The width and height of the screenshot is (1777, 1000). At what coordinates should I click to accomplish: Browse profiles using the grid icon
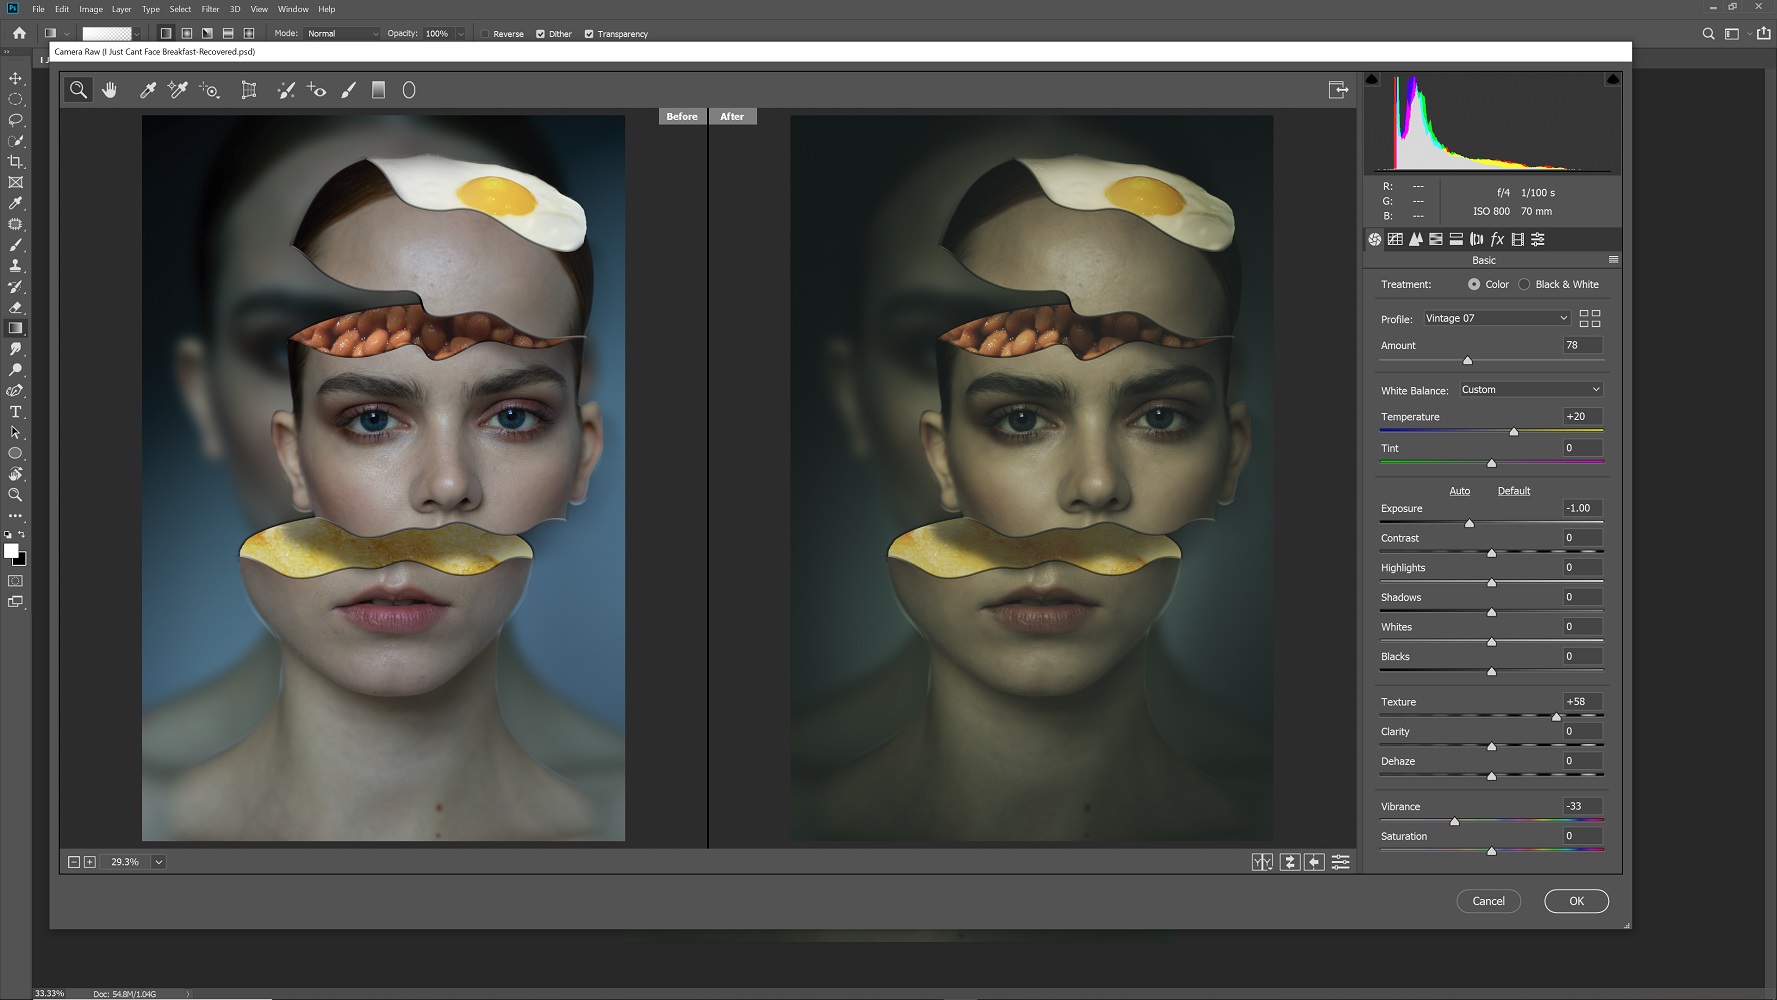click(x=1589, y=319)
